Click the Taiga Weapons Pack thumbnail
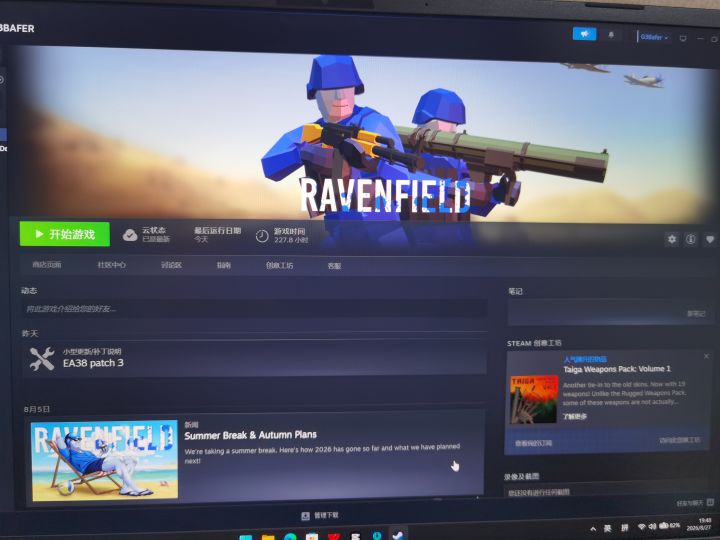Screen dimensions: 720x540 (x=534, y=399)
